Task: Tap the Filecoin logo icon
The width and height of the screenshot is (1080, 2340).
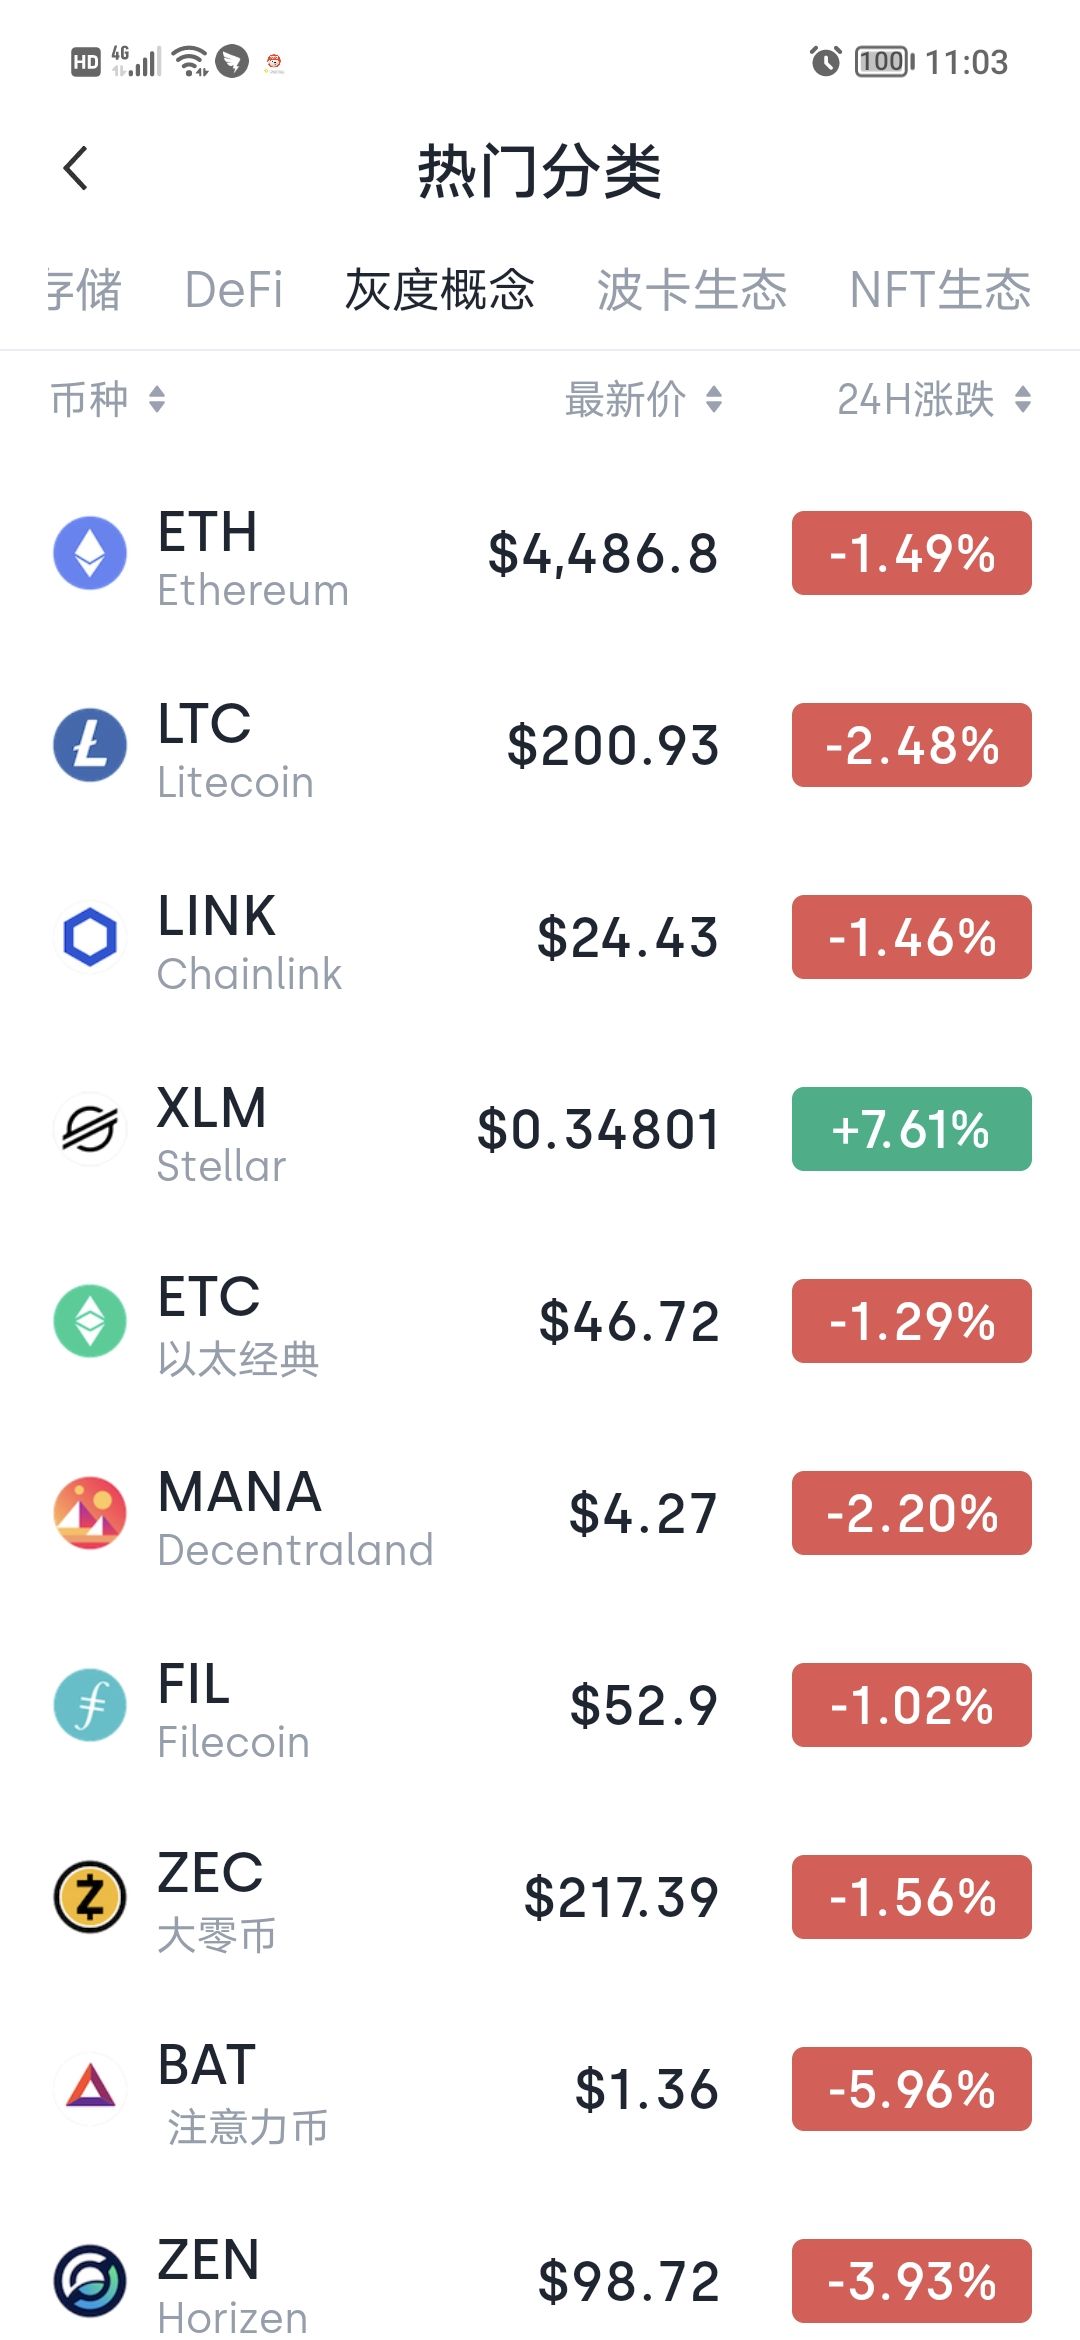Action: pyautogui.click(x=90, y=1705)
